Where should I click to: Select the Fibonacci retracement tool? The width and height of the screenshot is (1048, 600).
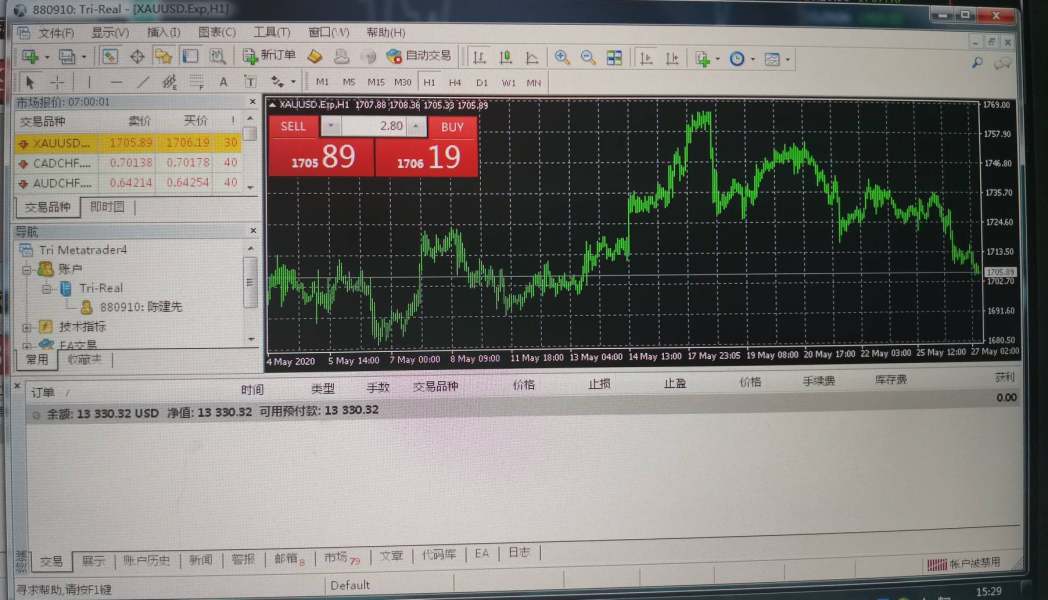point(196,82)
